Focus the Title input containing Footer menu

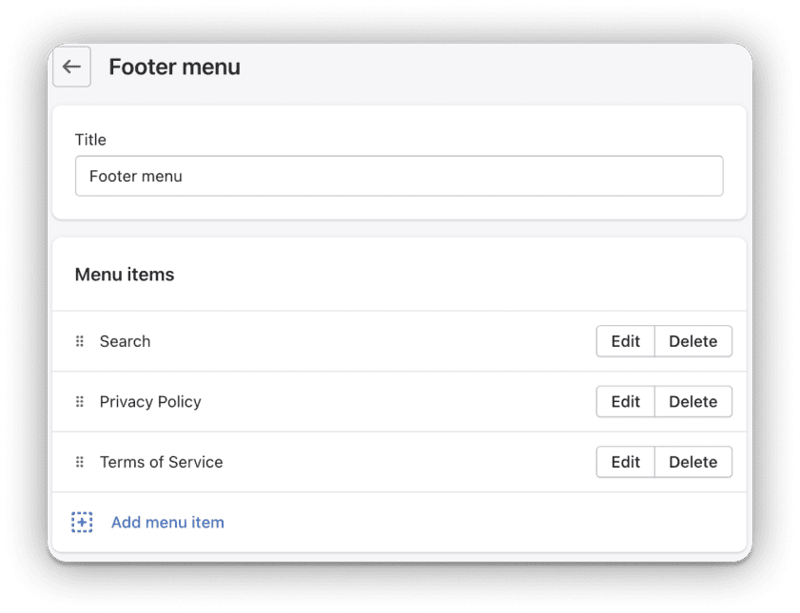399,176
